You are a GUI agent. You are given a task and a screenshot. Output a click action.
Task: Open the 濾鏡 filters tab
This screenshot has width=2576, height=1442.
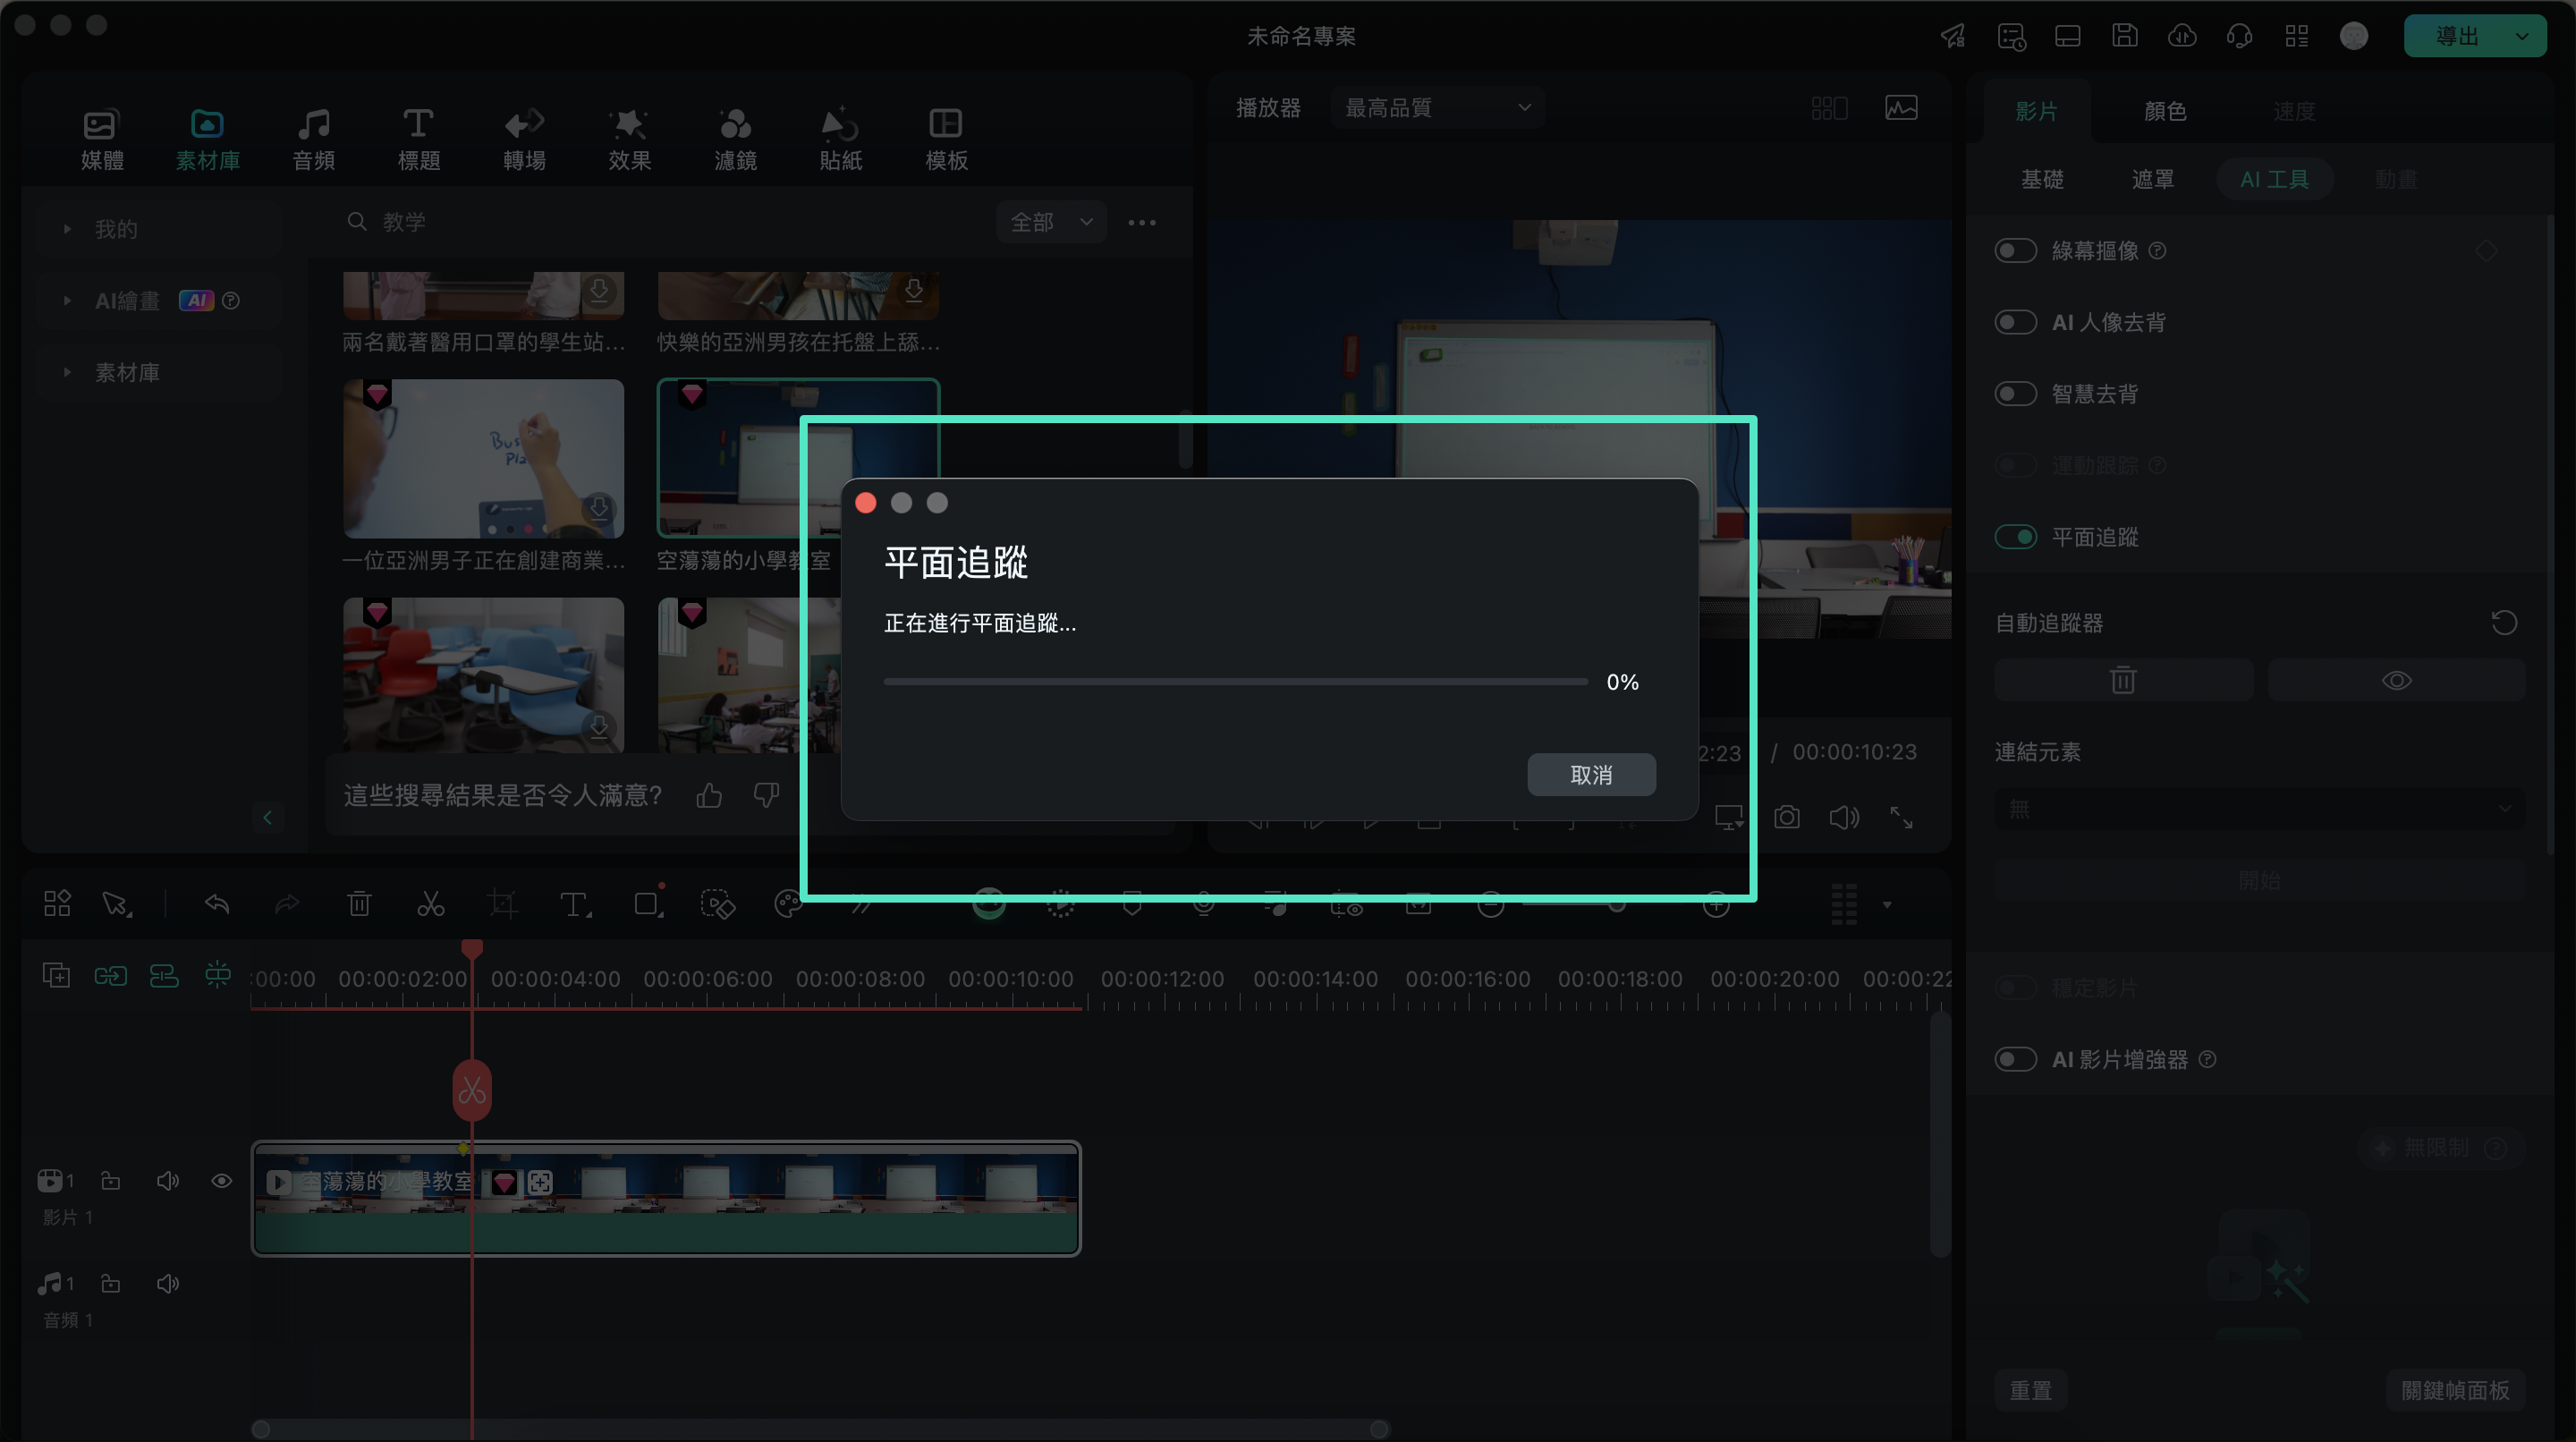pyautogui.click(x=735, y=139)
